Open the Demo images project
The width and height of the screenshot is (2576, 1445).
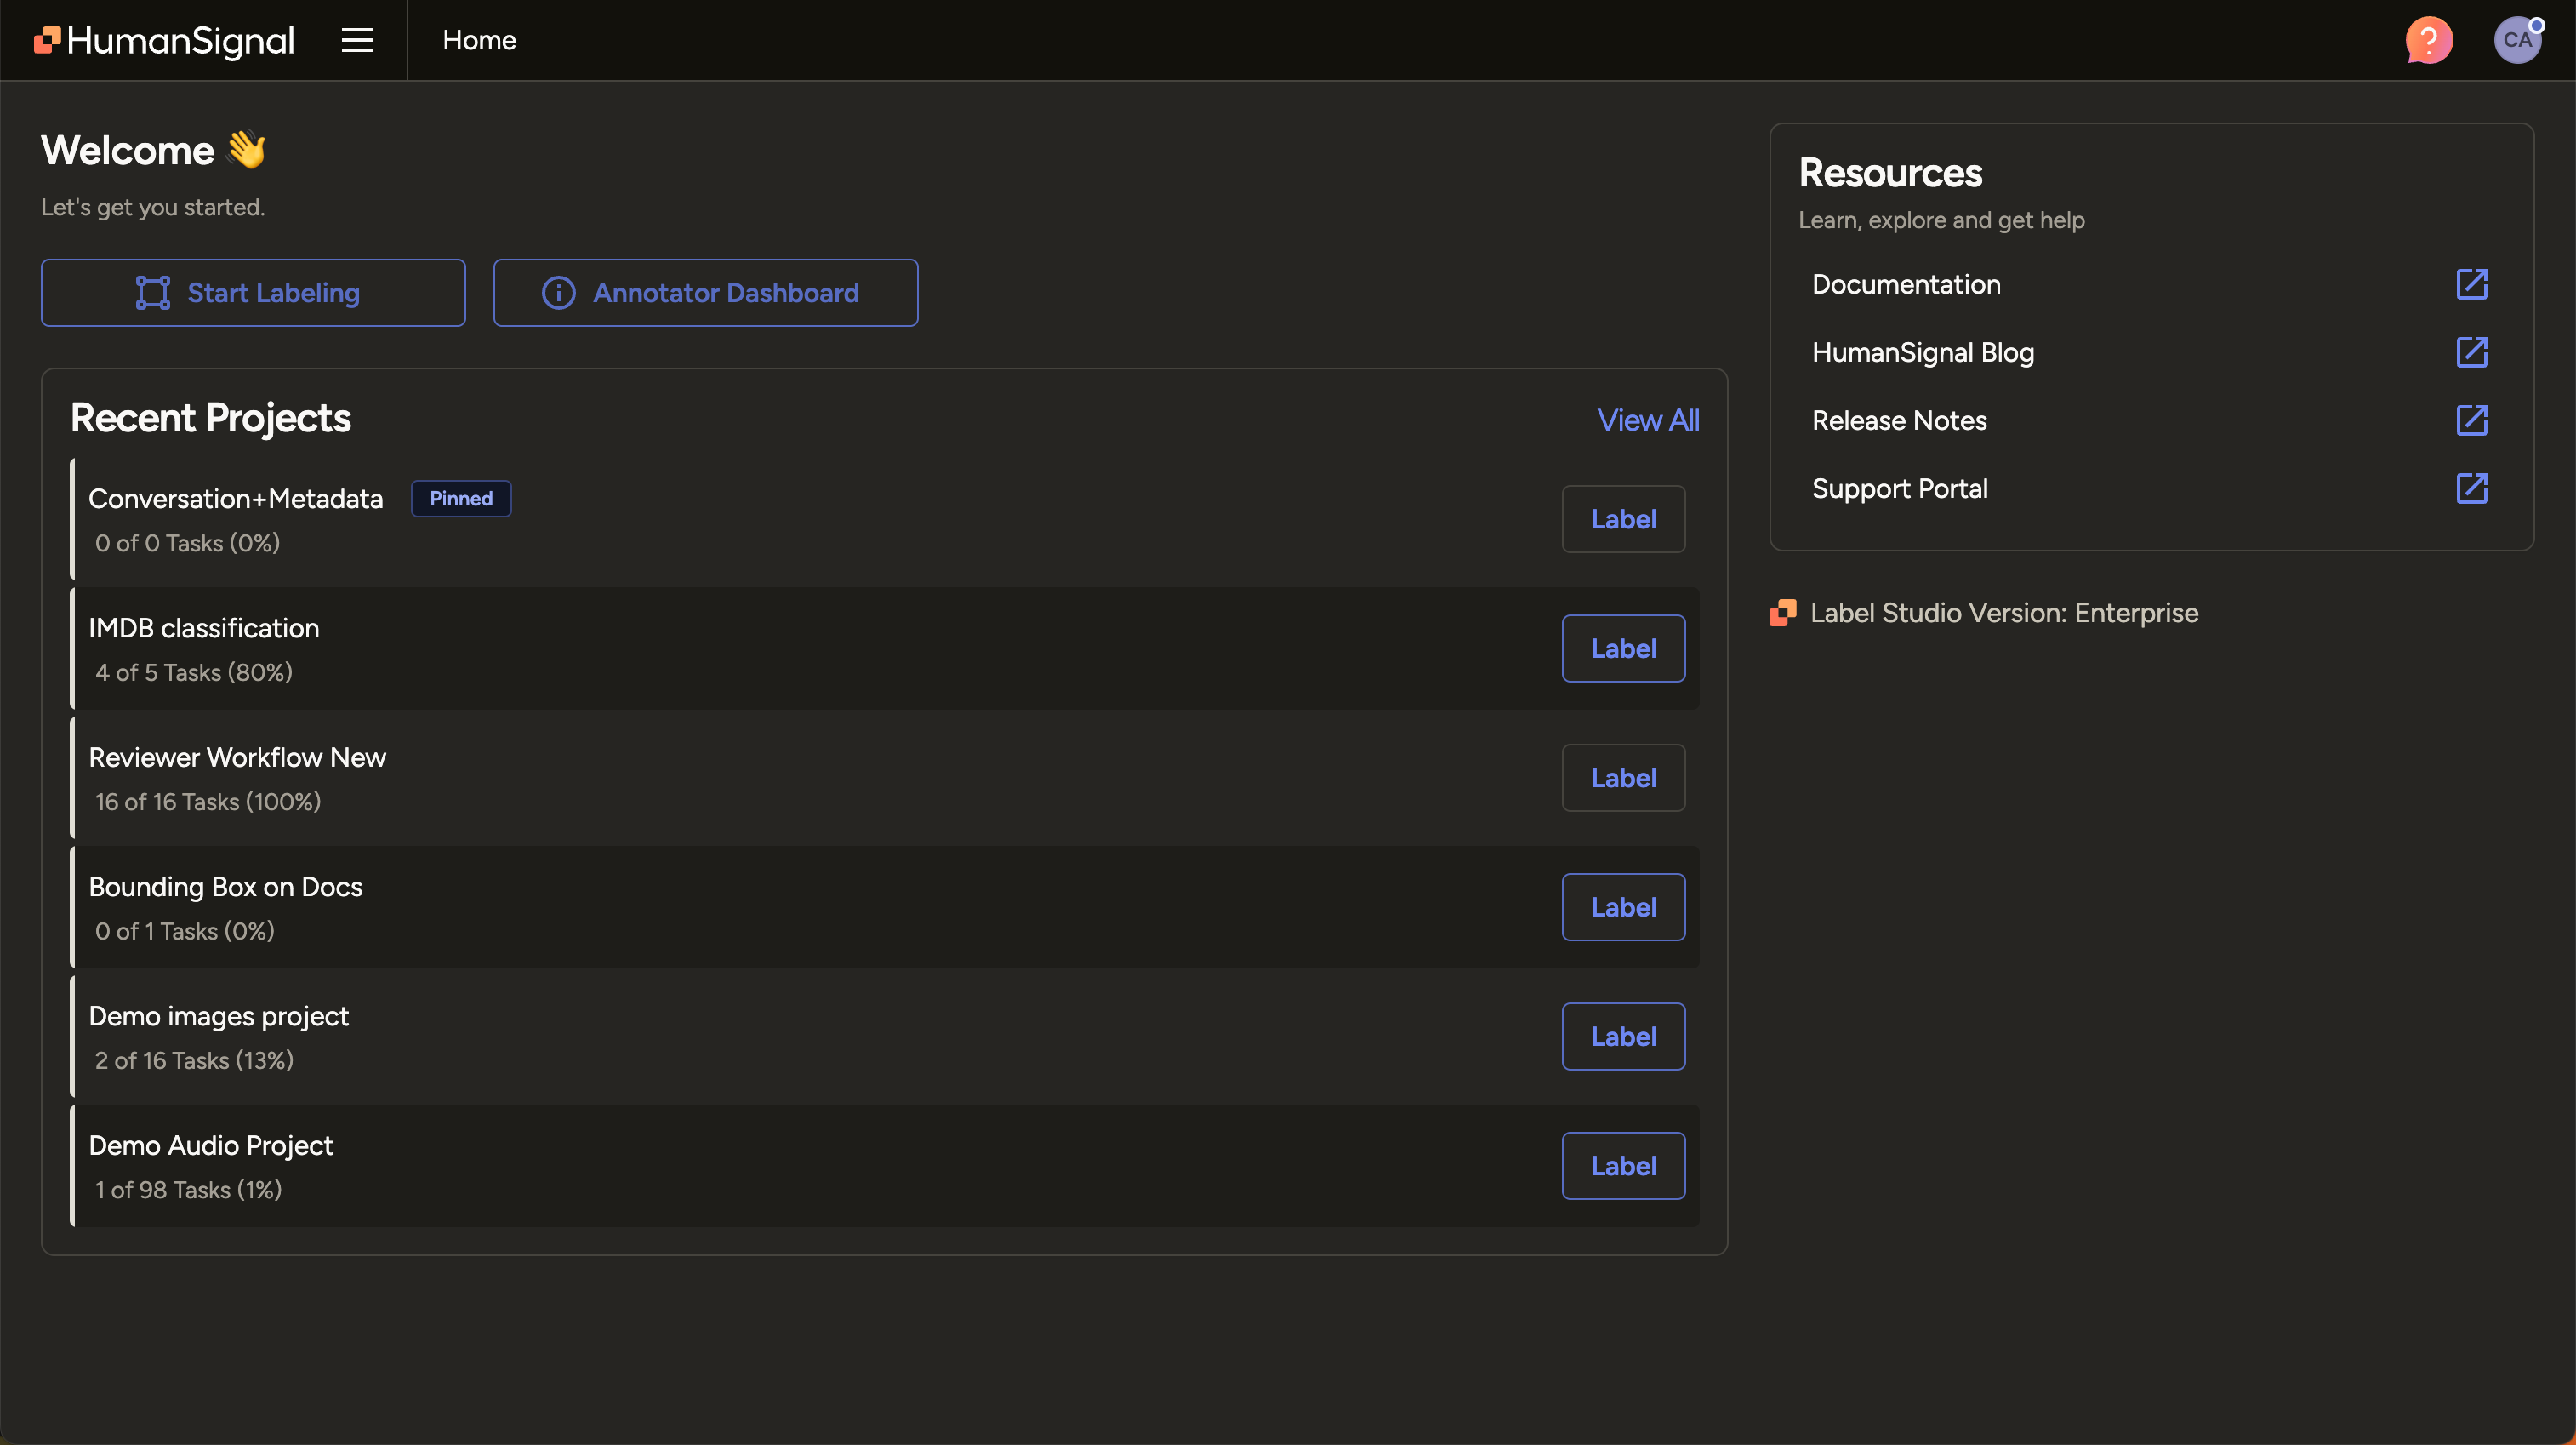(219, 1015)
